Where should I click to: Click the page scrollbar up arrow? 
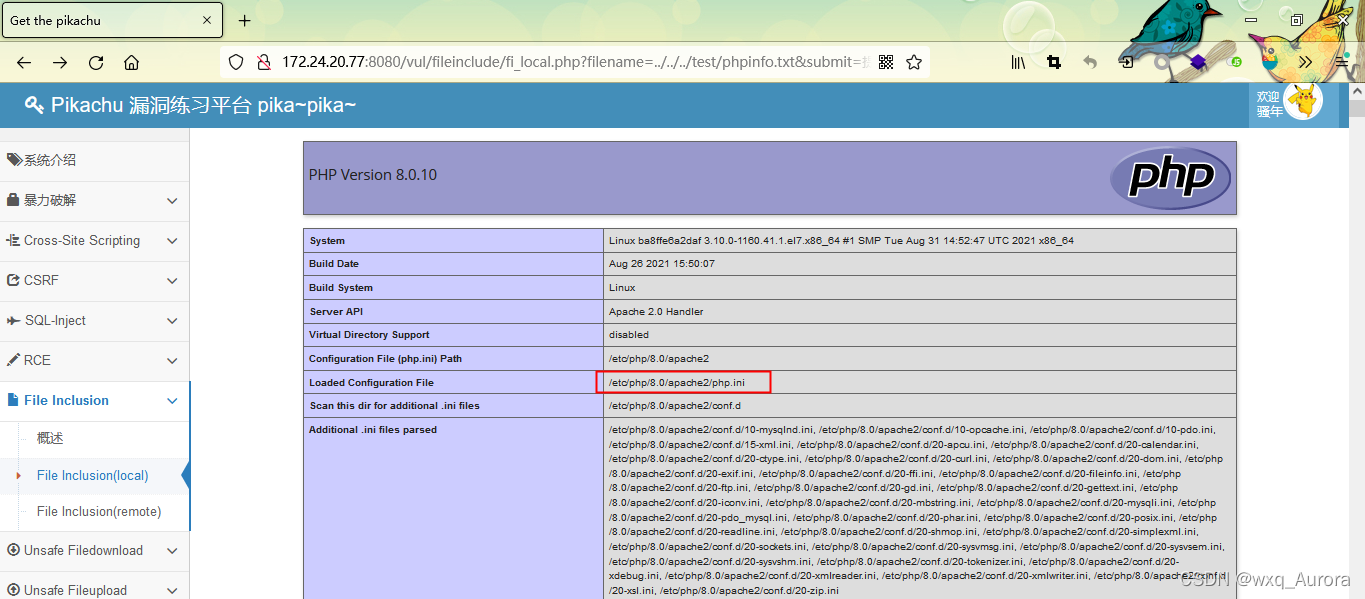tap(1356, 89)
